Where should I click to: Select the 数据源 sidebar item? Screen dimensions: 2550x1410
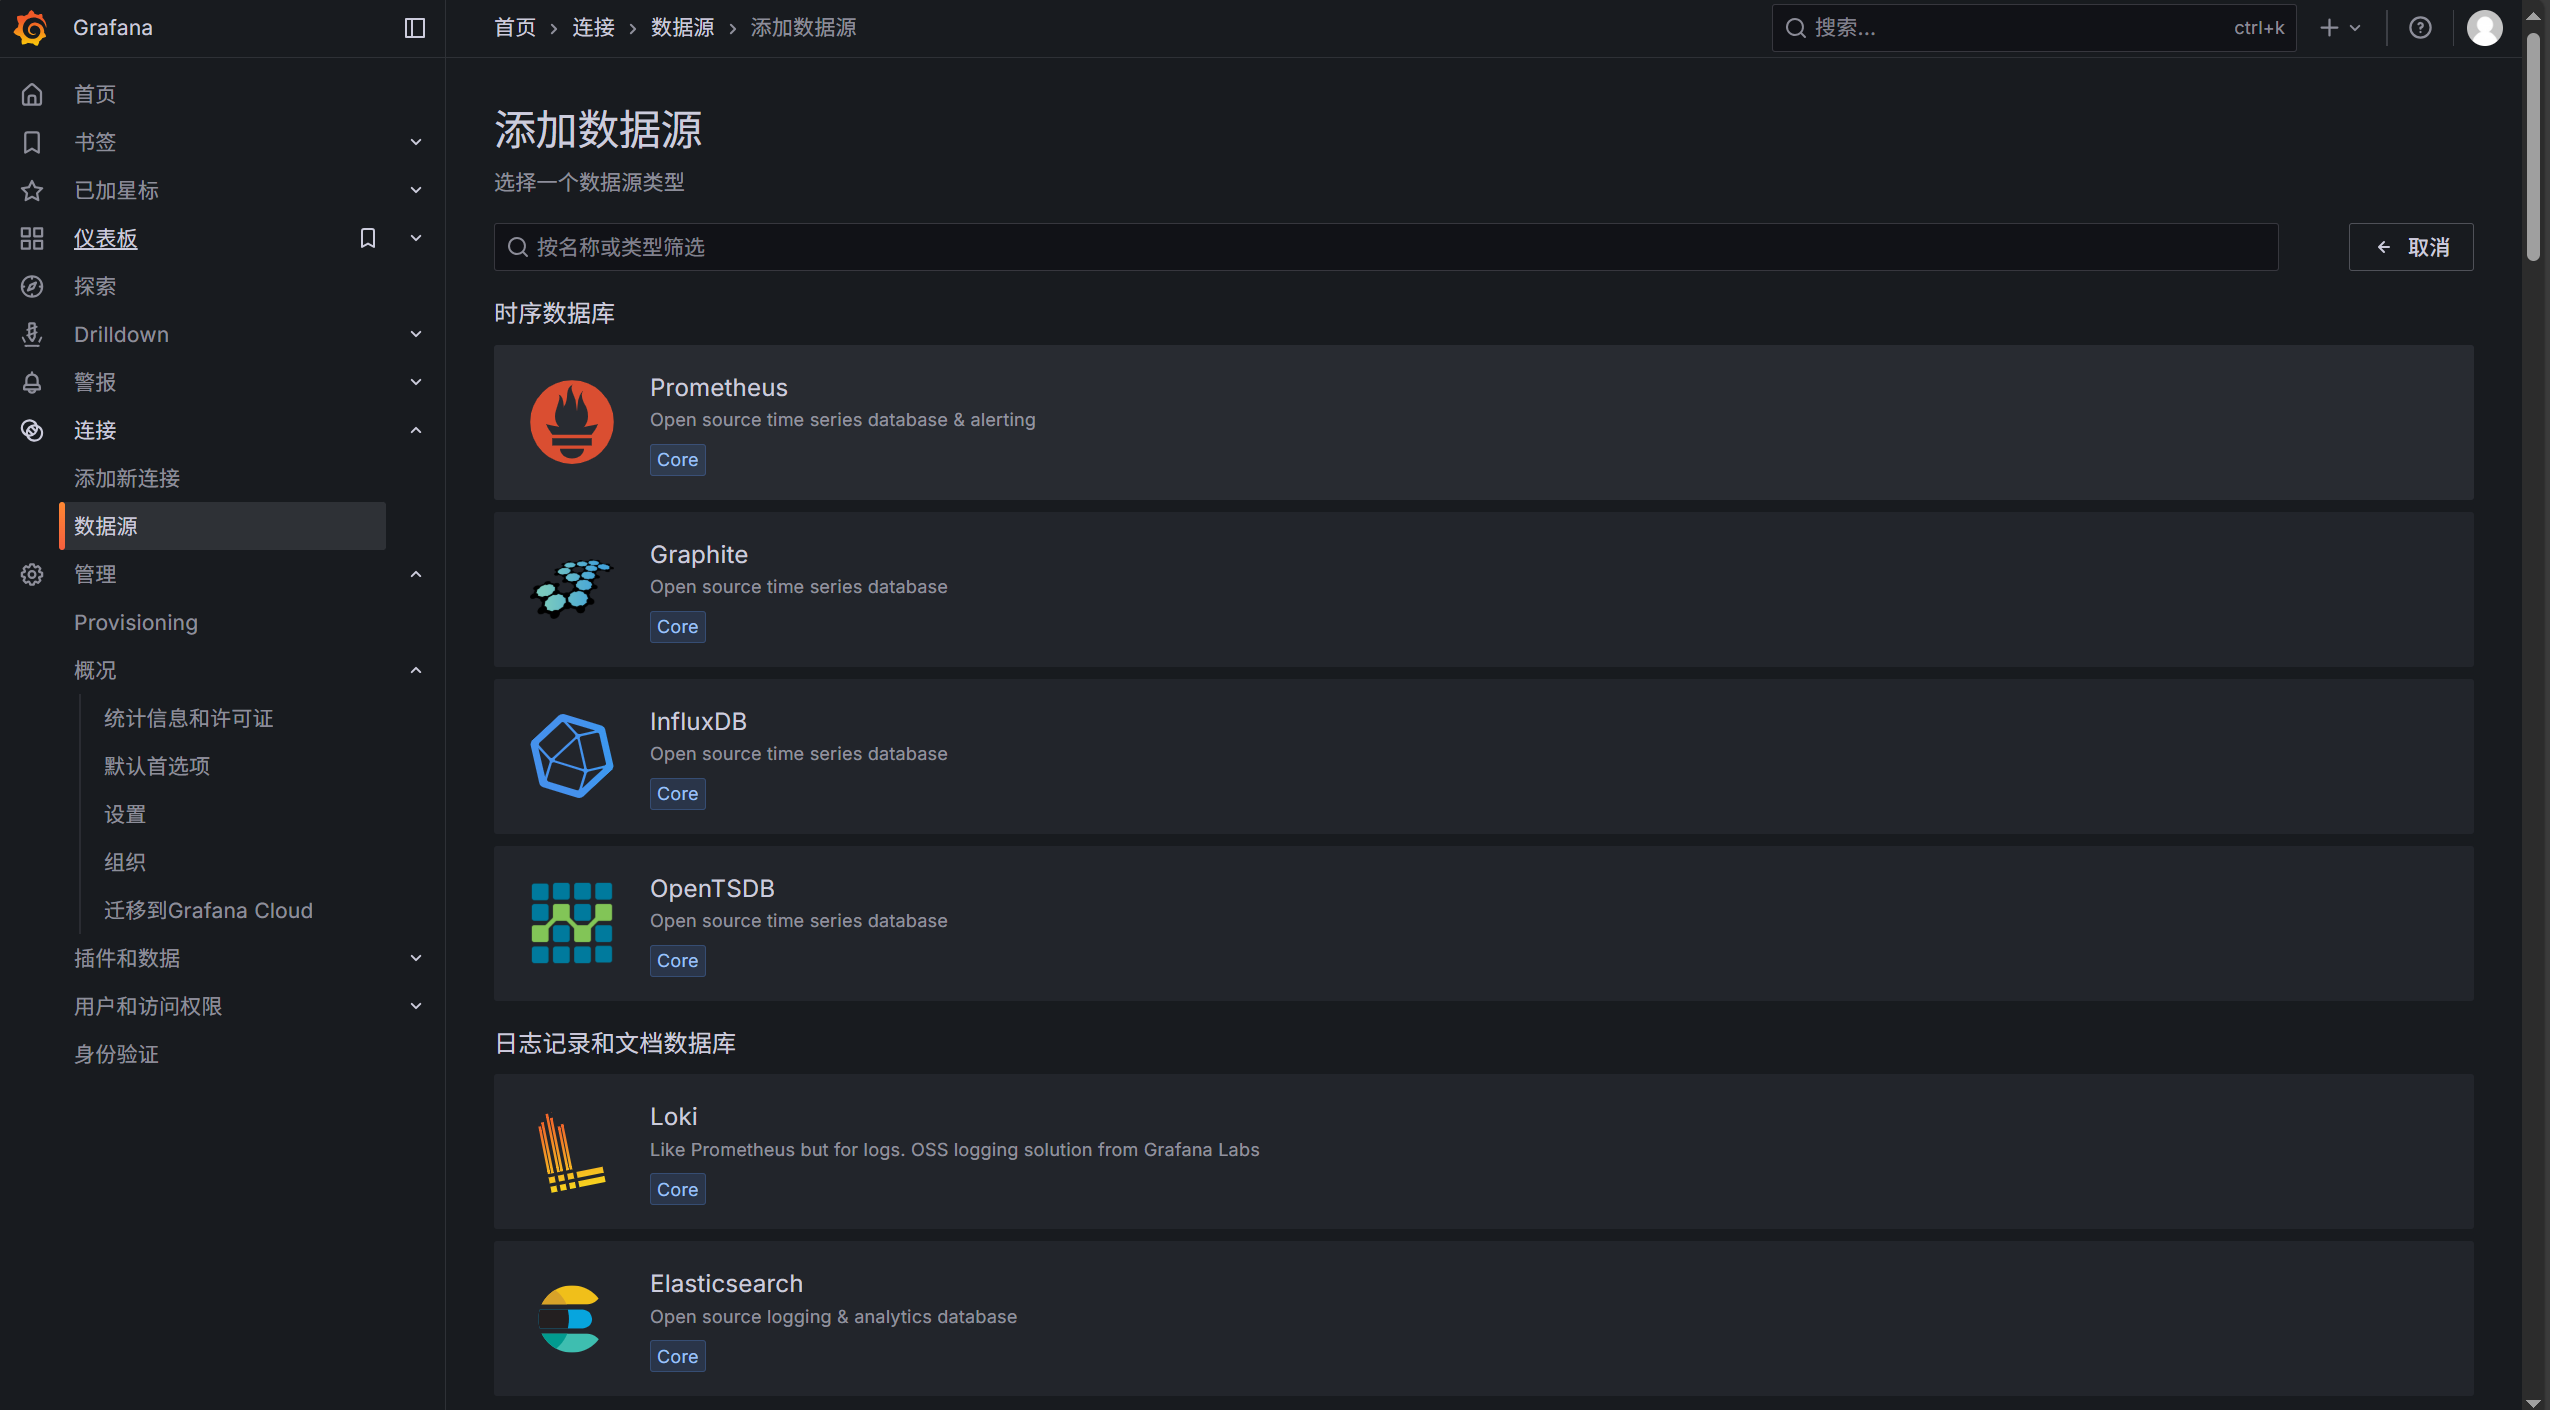click(x=223, y=526)
